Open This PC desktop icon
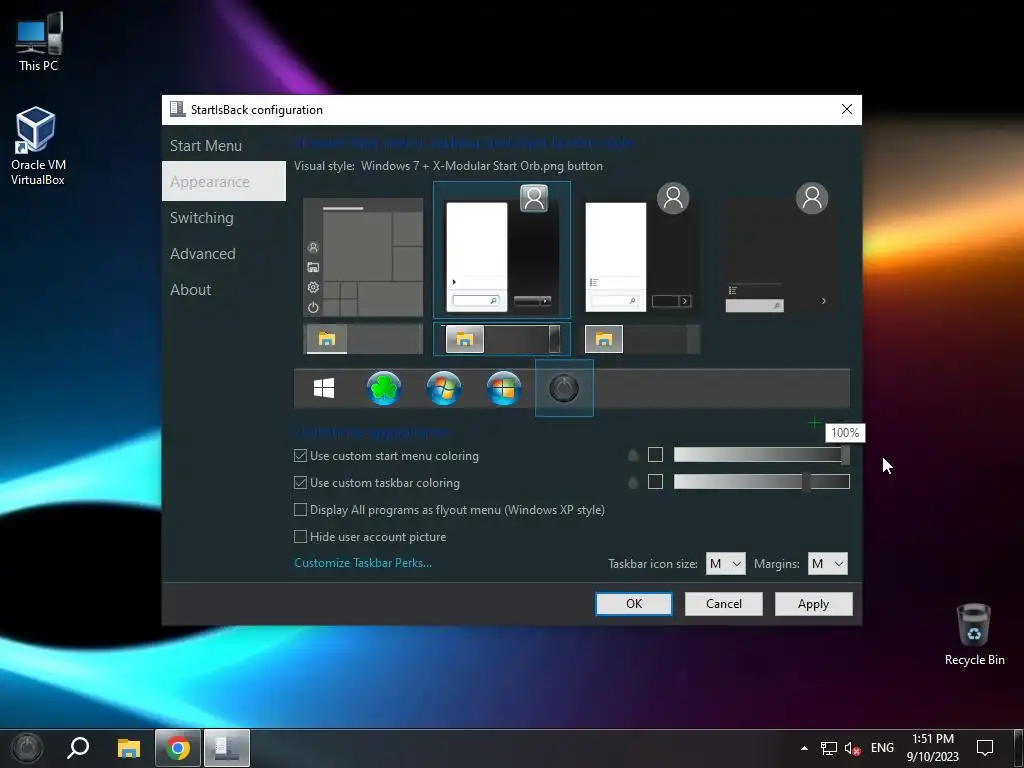This screenshot has height=768, width=1024. coord(39,42)
